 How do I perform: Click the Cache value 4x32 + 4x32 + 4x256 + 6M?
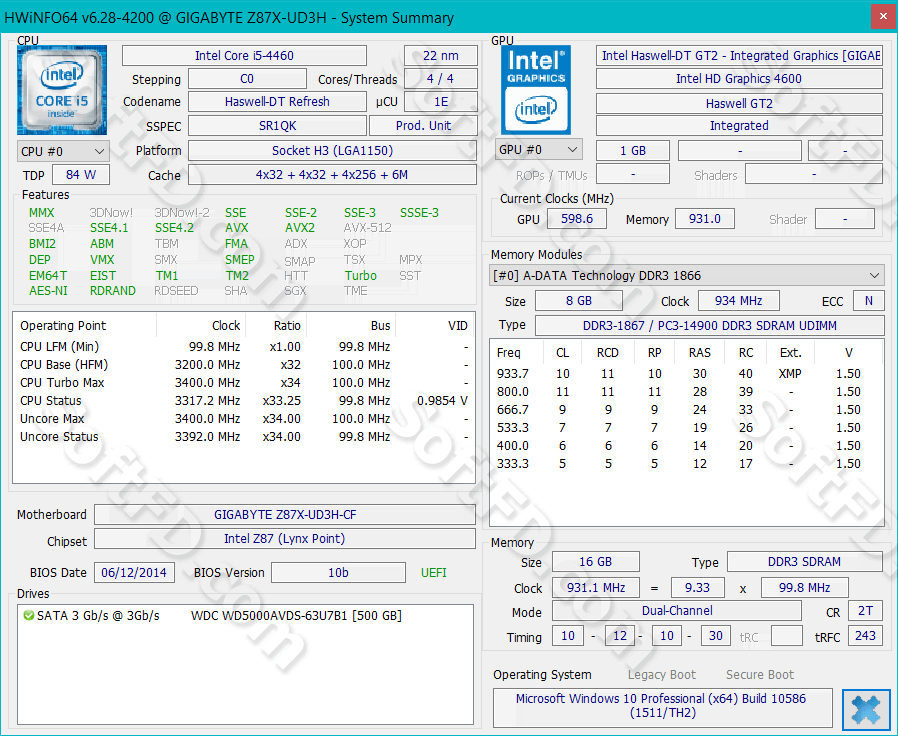coord(332,175)
